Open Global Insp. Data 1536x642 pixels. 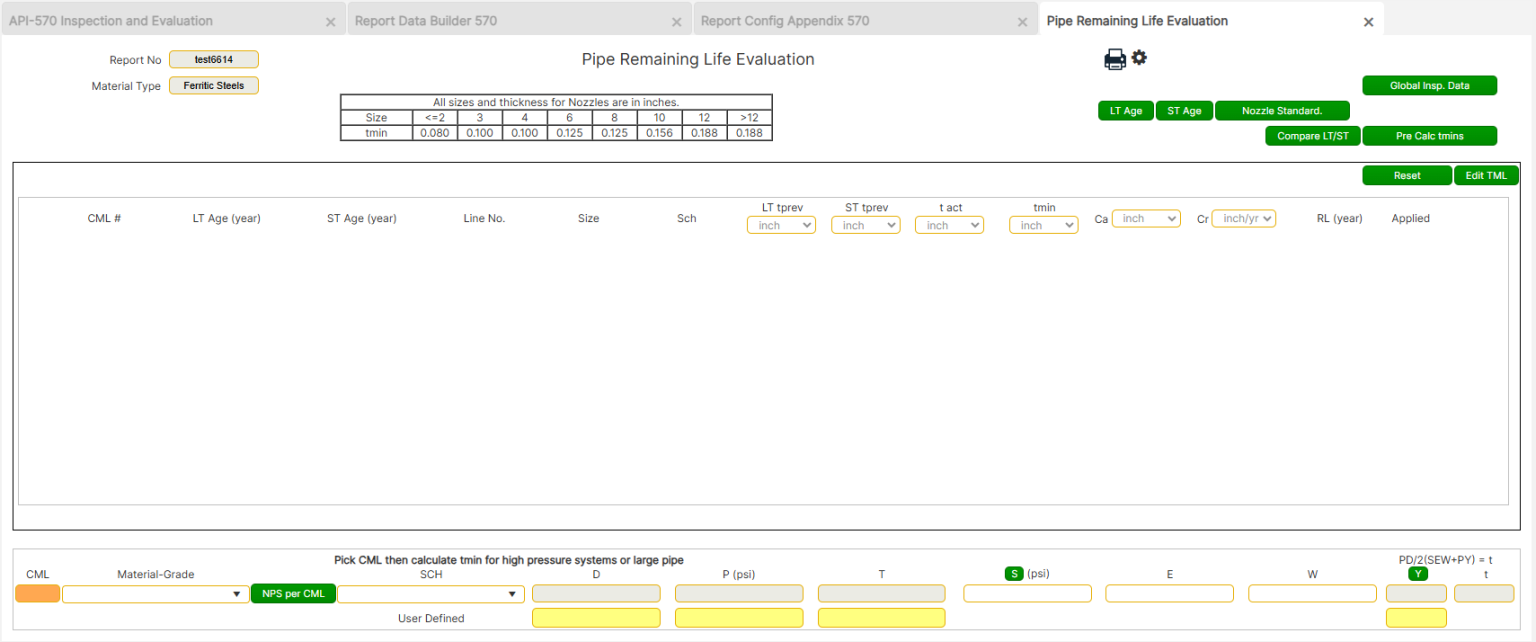tap(1429, 85)
